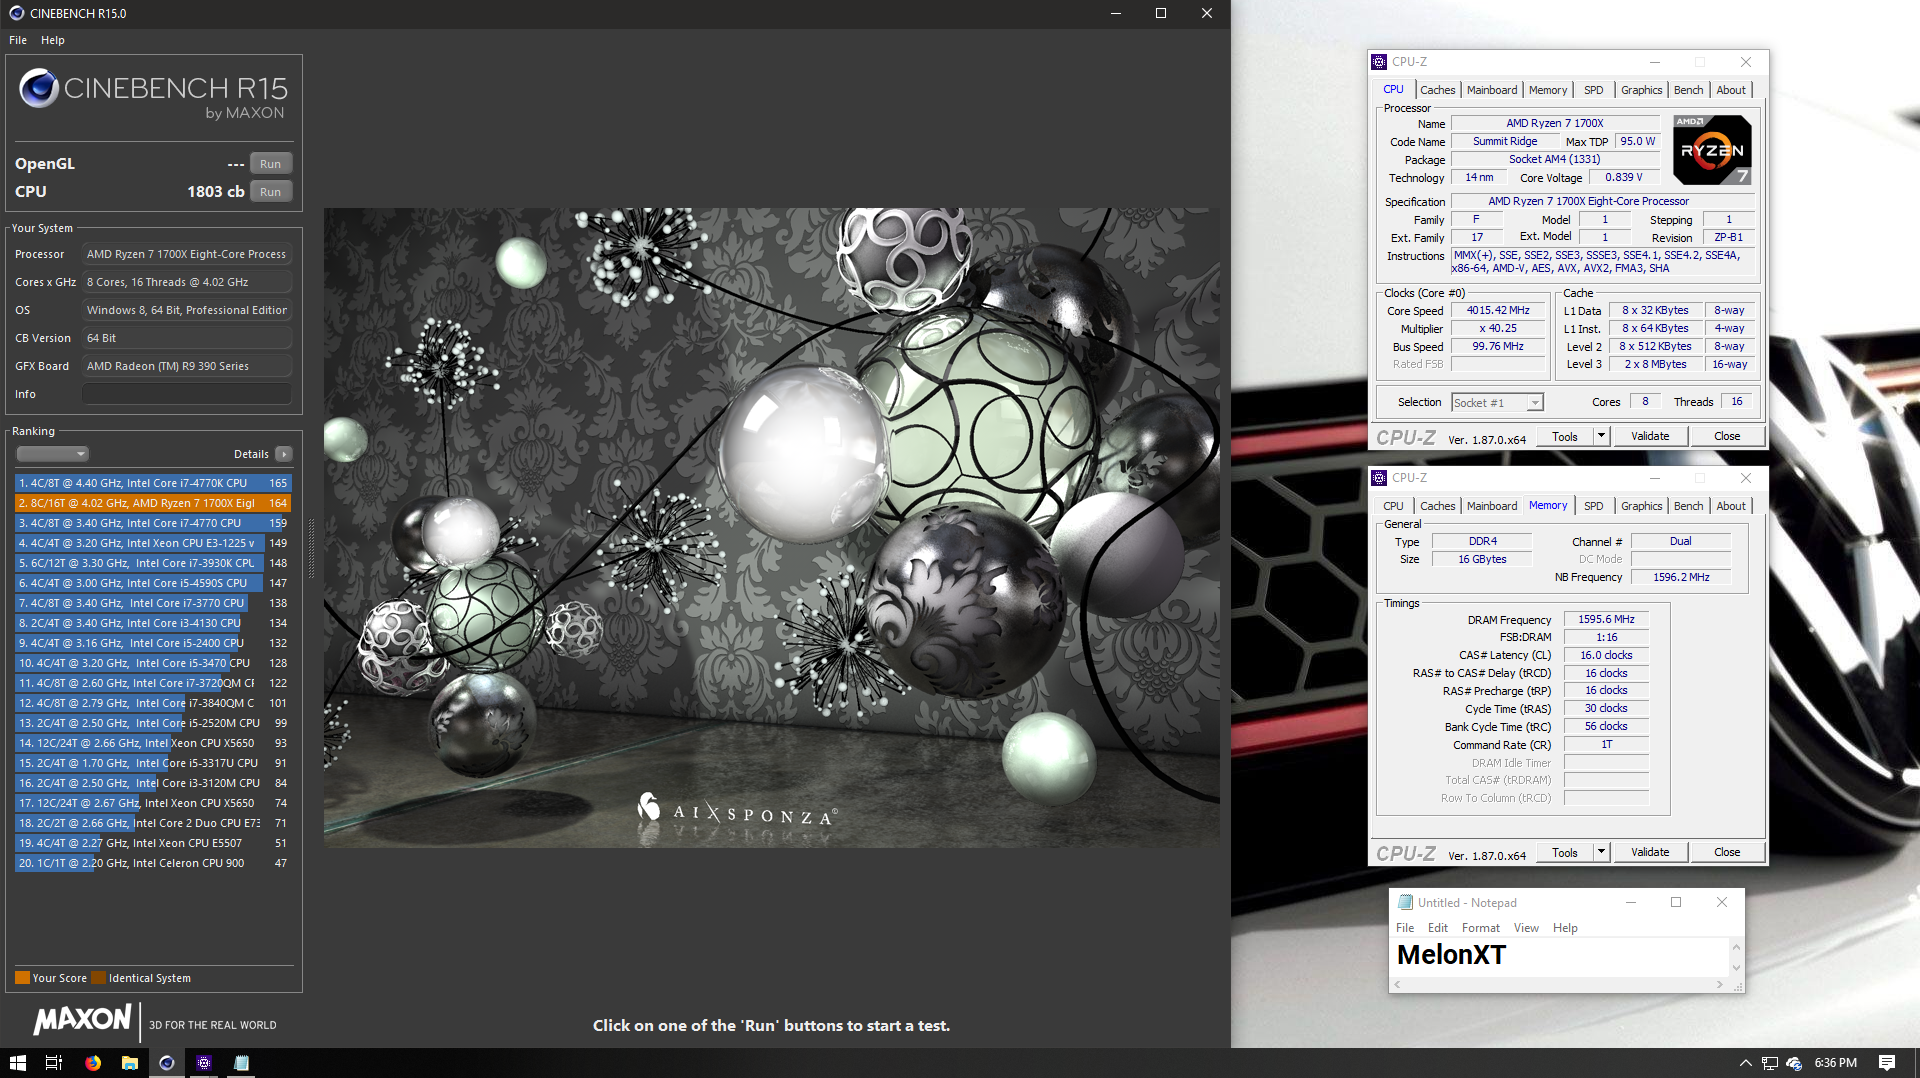Click the Identical System legend swatch
This screenshot has width=1920, height=1078.
[98, 978]
